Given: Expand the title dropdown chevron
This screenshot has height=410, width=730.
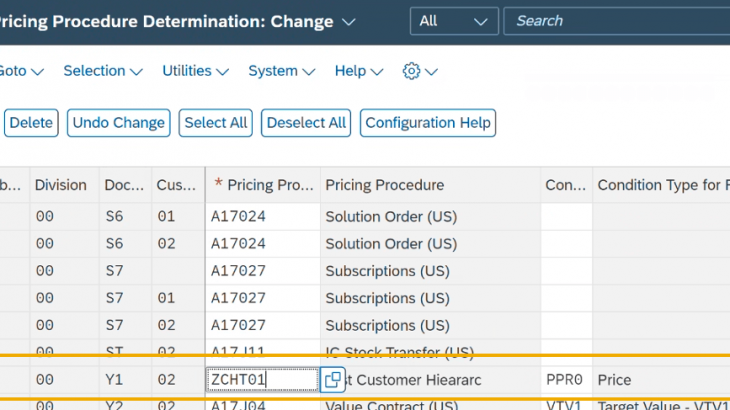Looking at the screenshot, I should click(348, 21).
